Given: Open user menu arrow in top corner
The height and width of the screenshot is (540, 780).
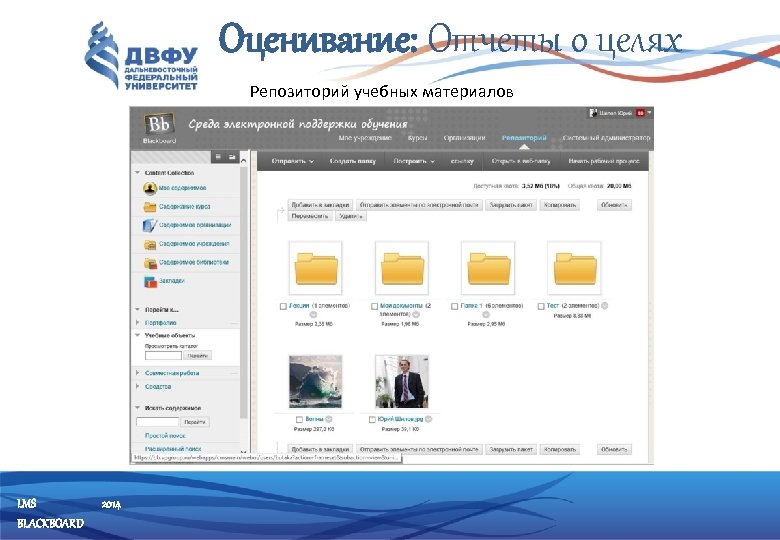Looking at the screenshot, I should 649,113.
